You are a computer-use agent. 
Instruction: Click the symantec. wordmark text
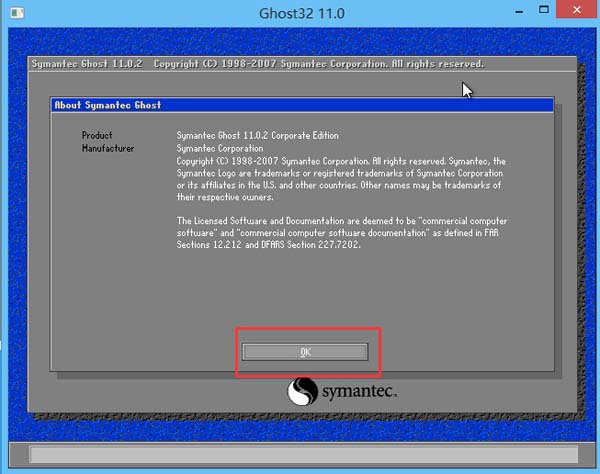point(359,391)
